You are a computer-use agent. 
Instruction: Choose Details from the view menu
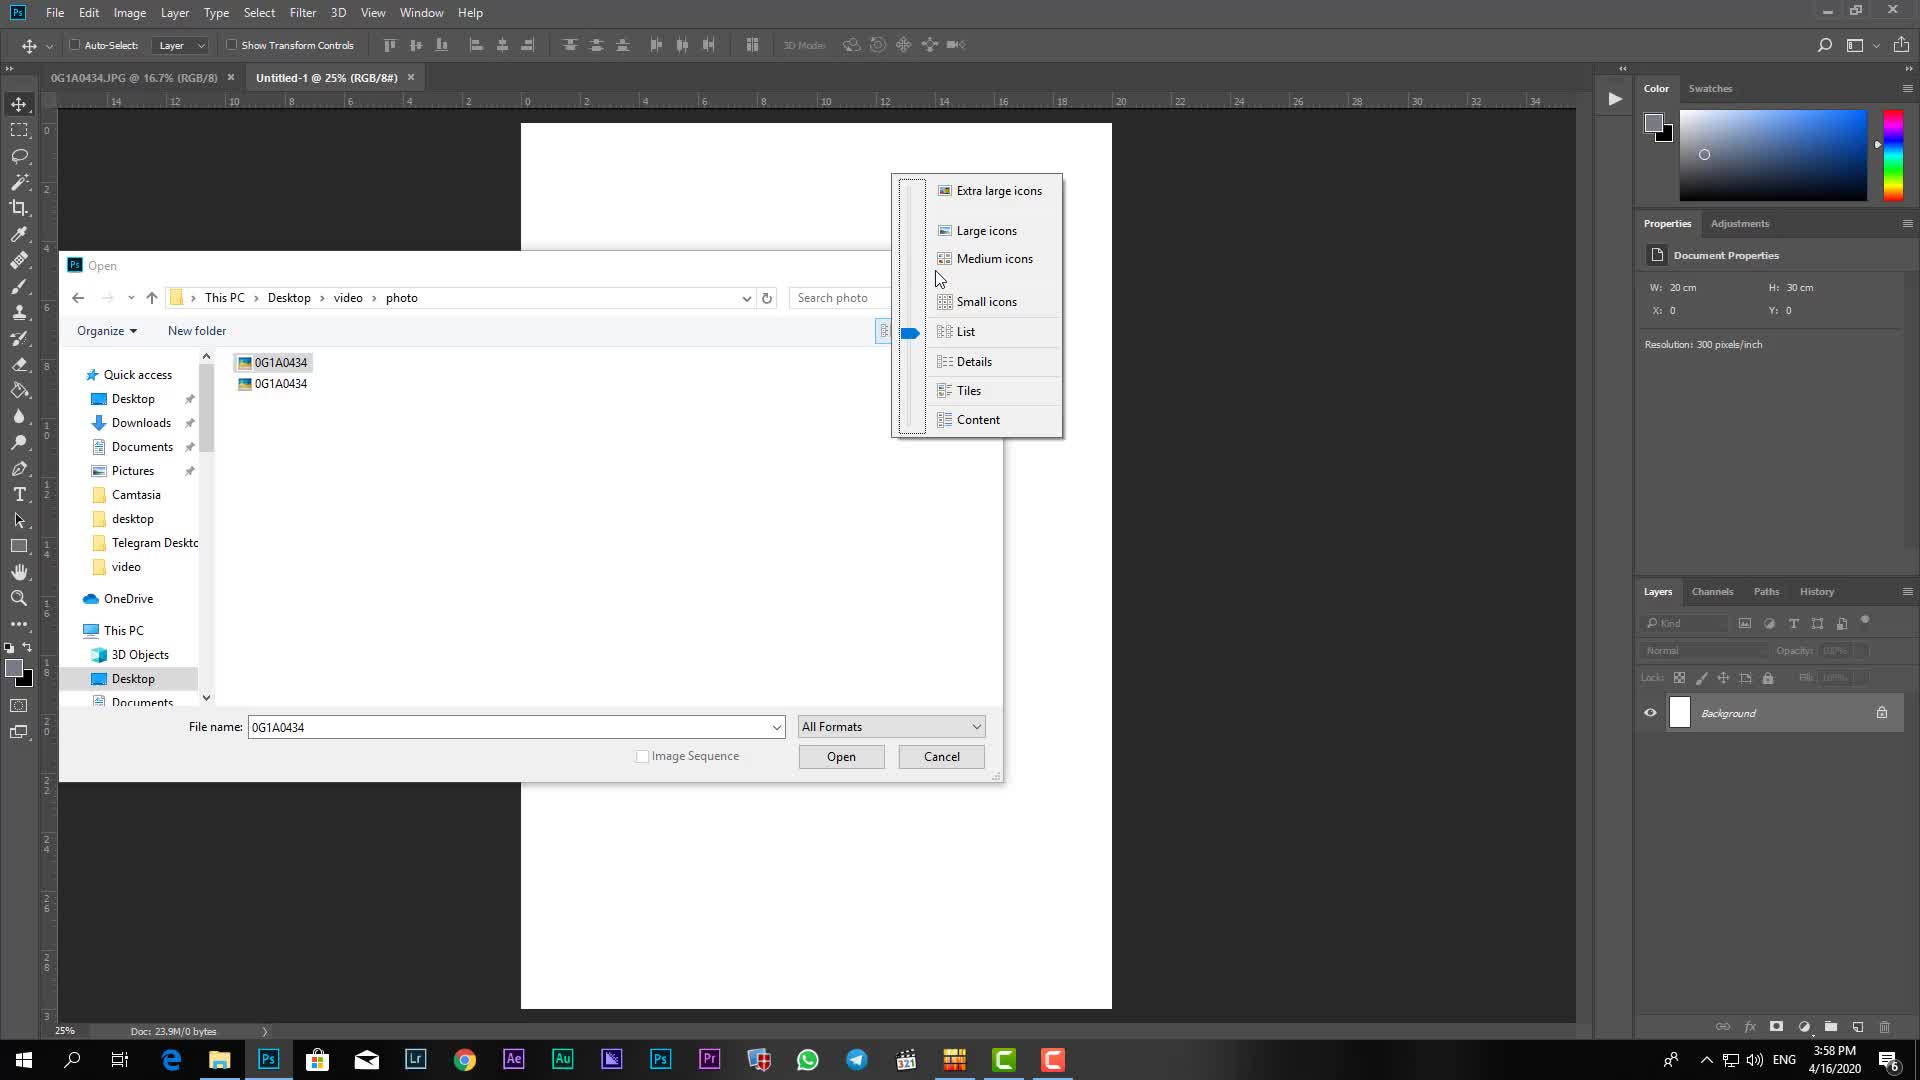coord(974,362)
